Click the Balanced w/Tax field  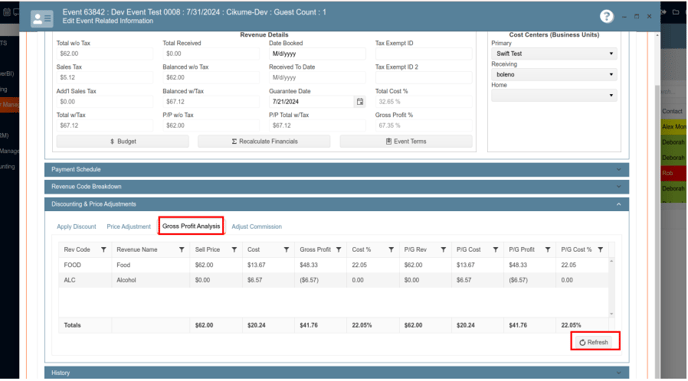[x=211, y=101]
